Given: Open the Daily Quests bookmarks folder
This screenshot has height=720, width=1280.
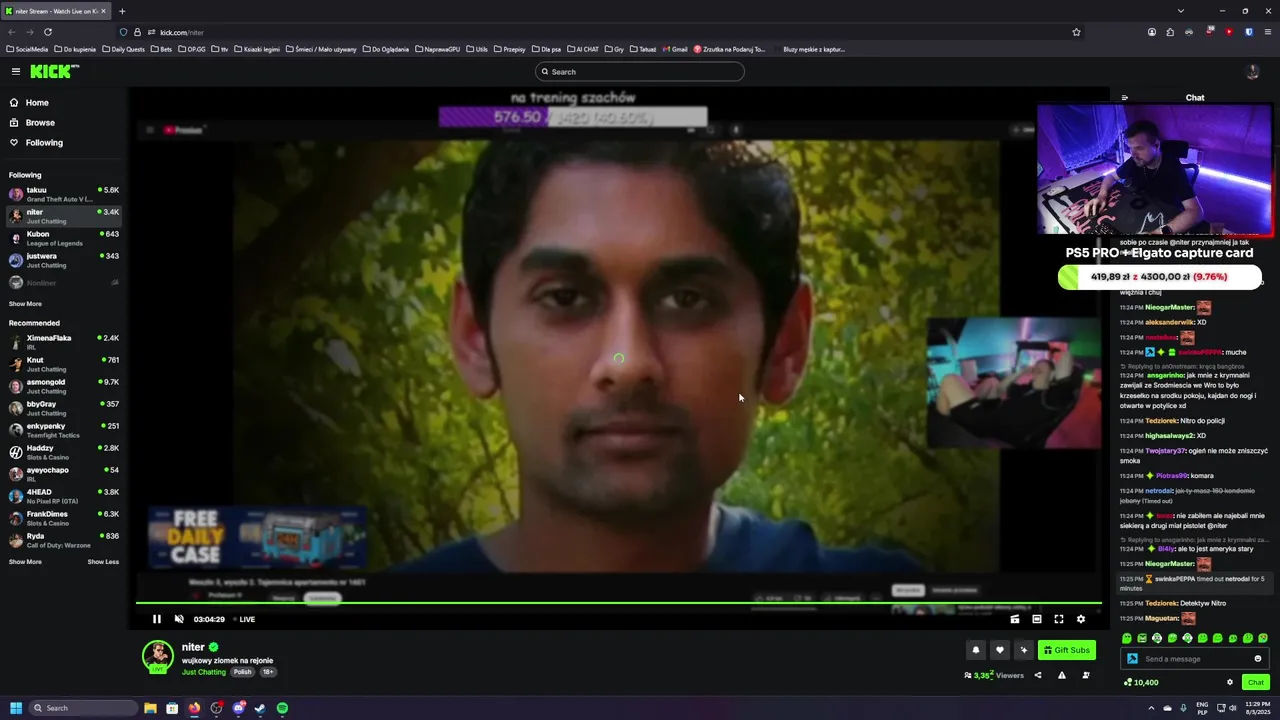Looking at the screenshot, I should pyautogui.click(x=123, y=49).
